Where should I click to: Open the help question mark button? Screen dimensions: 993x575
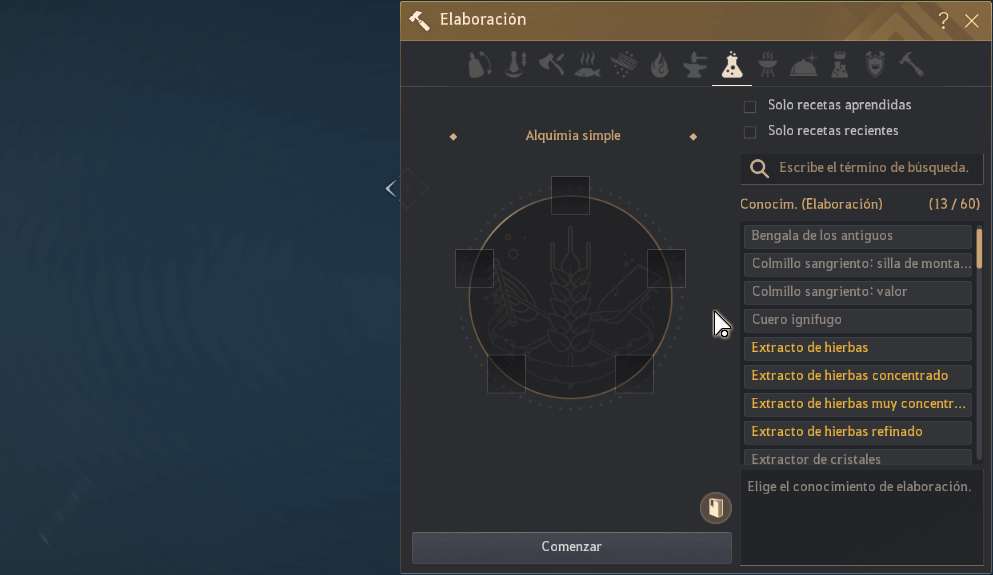(943, 21)
